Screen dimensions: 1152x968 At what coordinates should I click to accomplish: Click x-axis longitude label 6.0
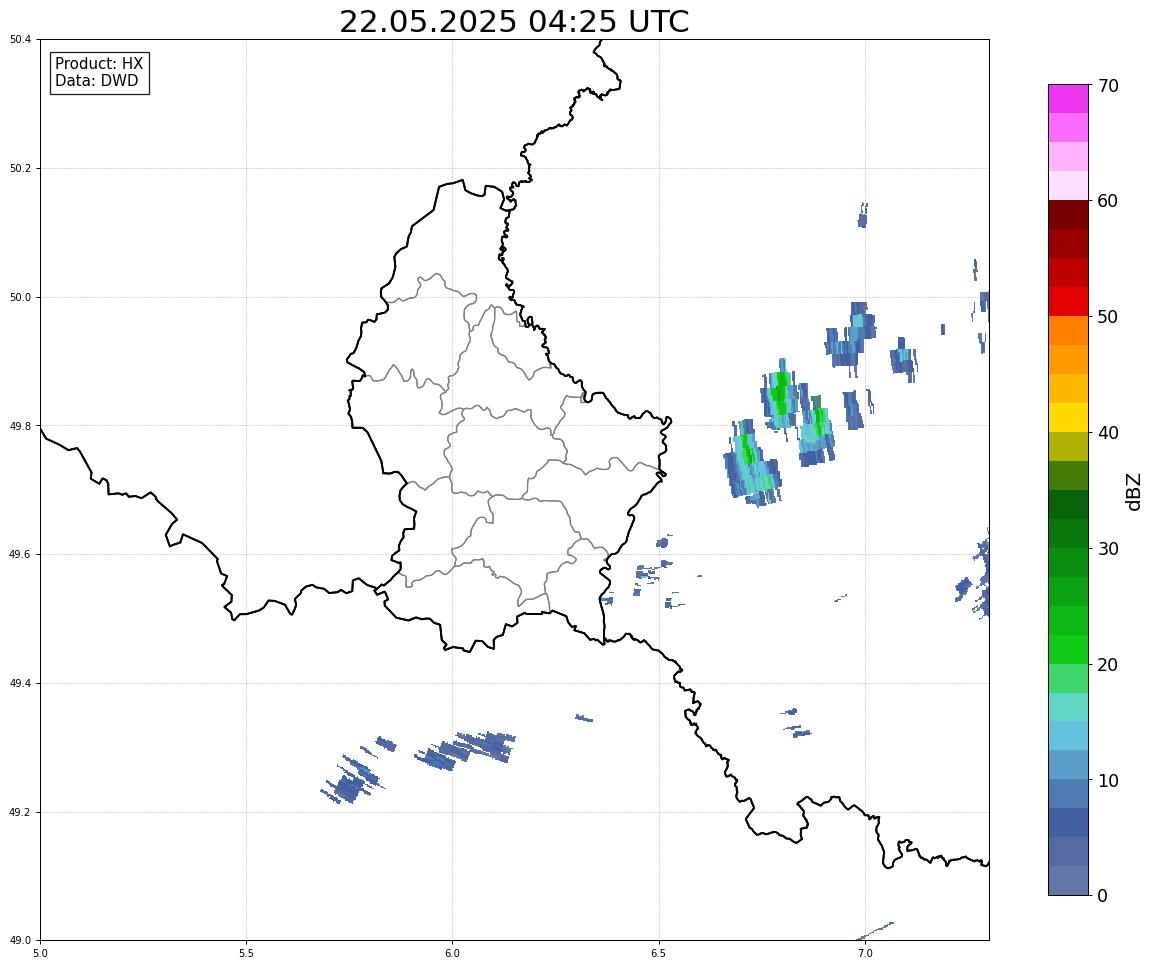tap(453, 953)
